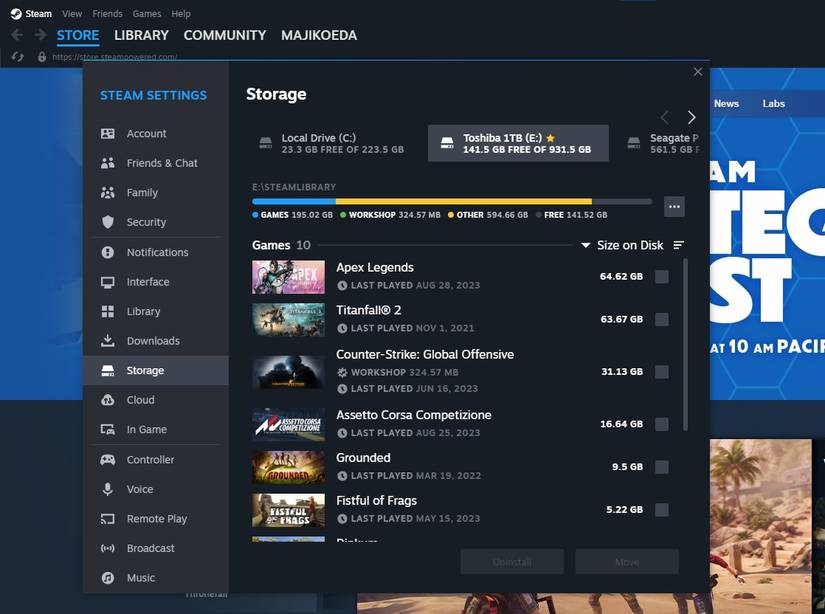825x614 pixels.
Task: Click the right chevron to show more drives
Action: tap(691, 117)
